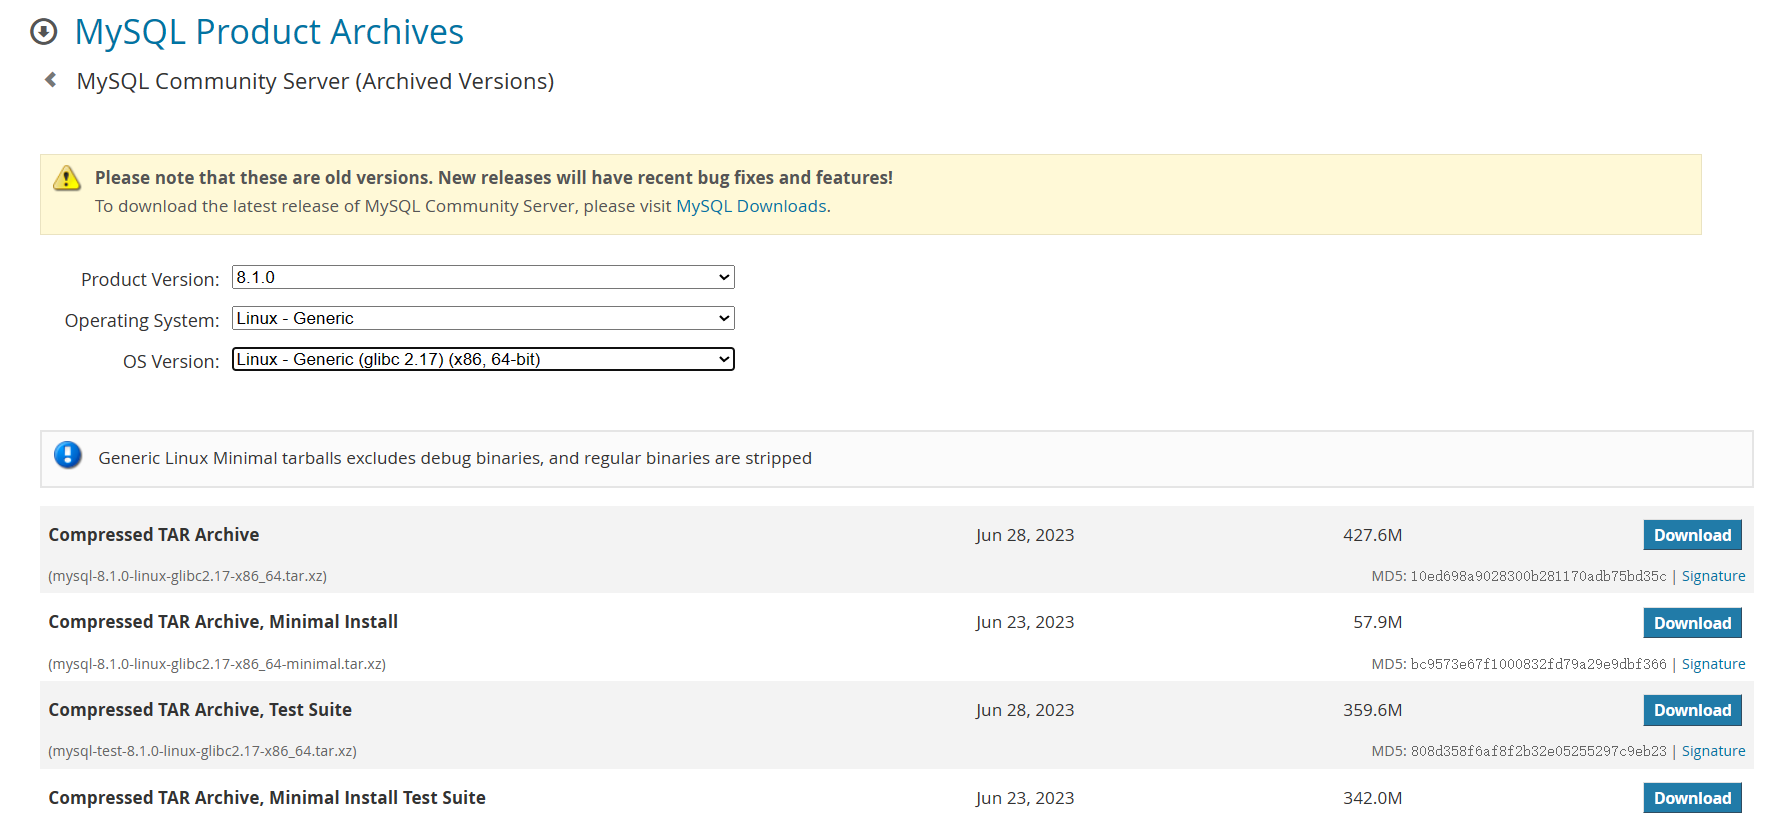The image size is (1783, 829).
Task: Click the download circle icon beside page title
Action: point(44,32)
